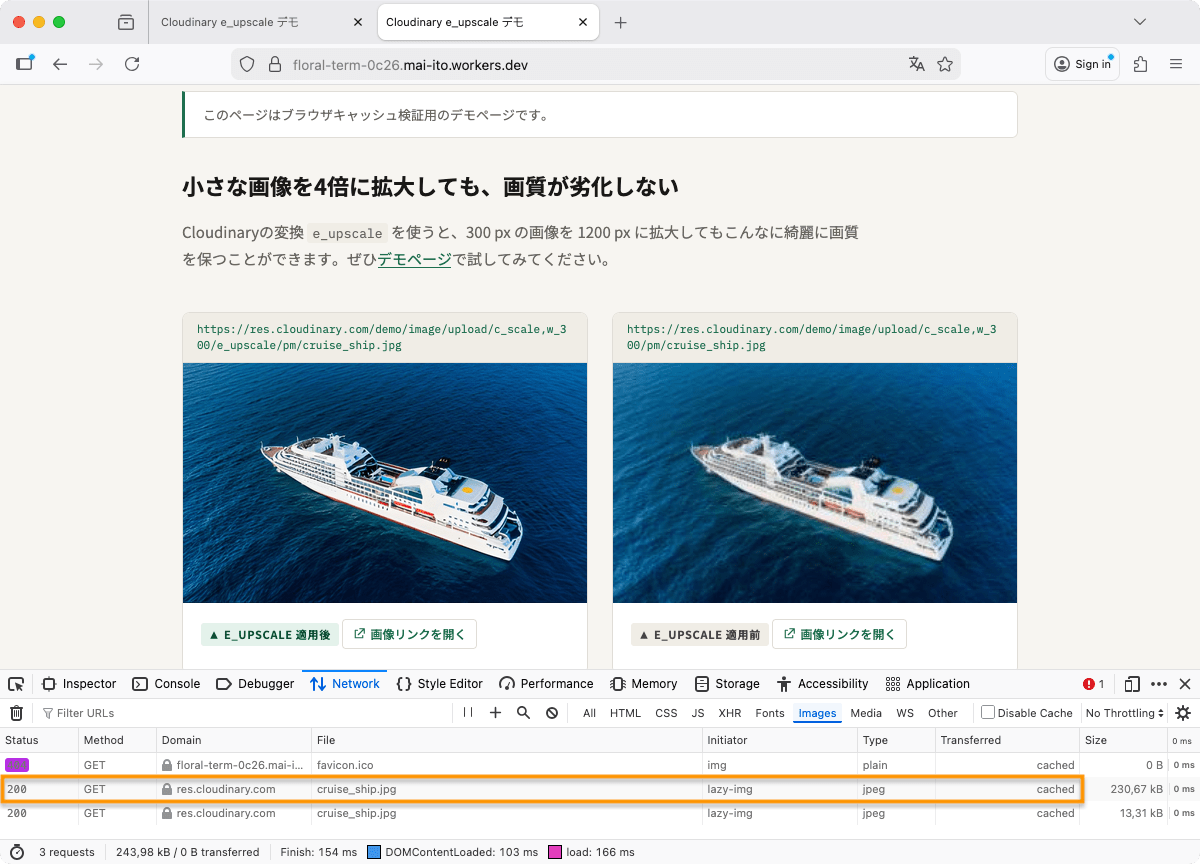Image resolution: width=1200 pixels, height=864 pixels.
Task: Open the request search via the magnifier icon
Action: 522,712
